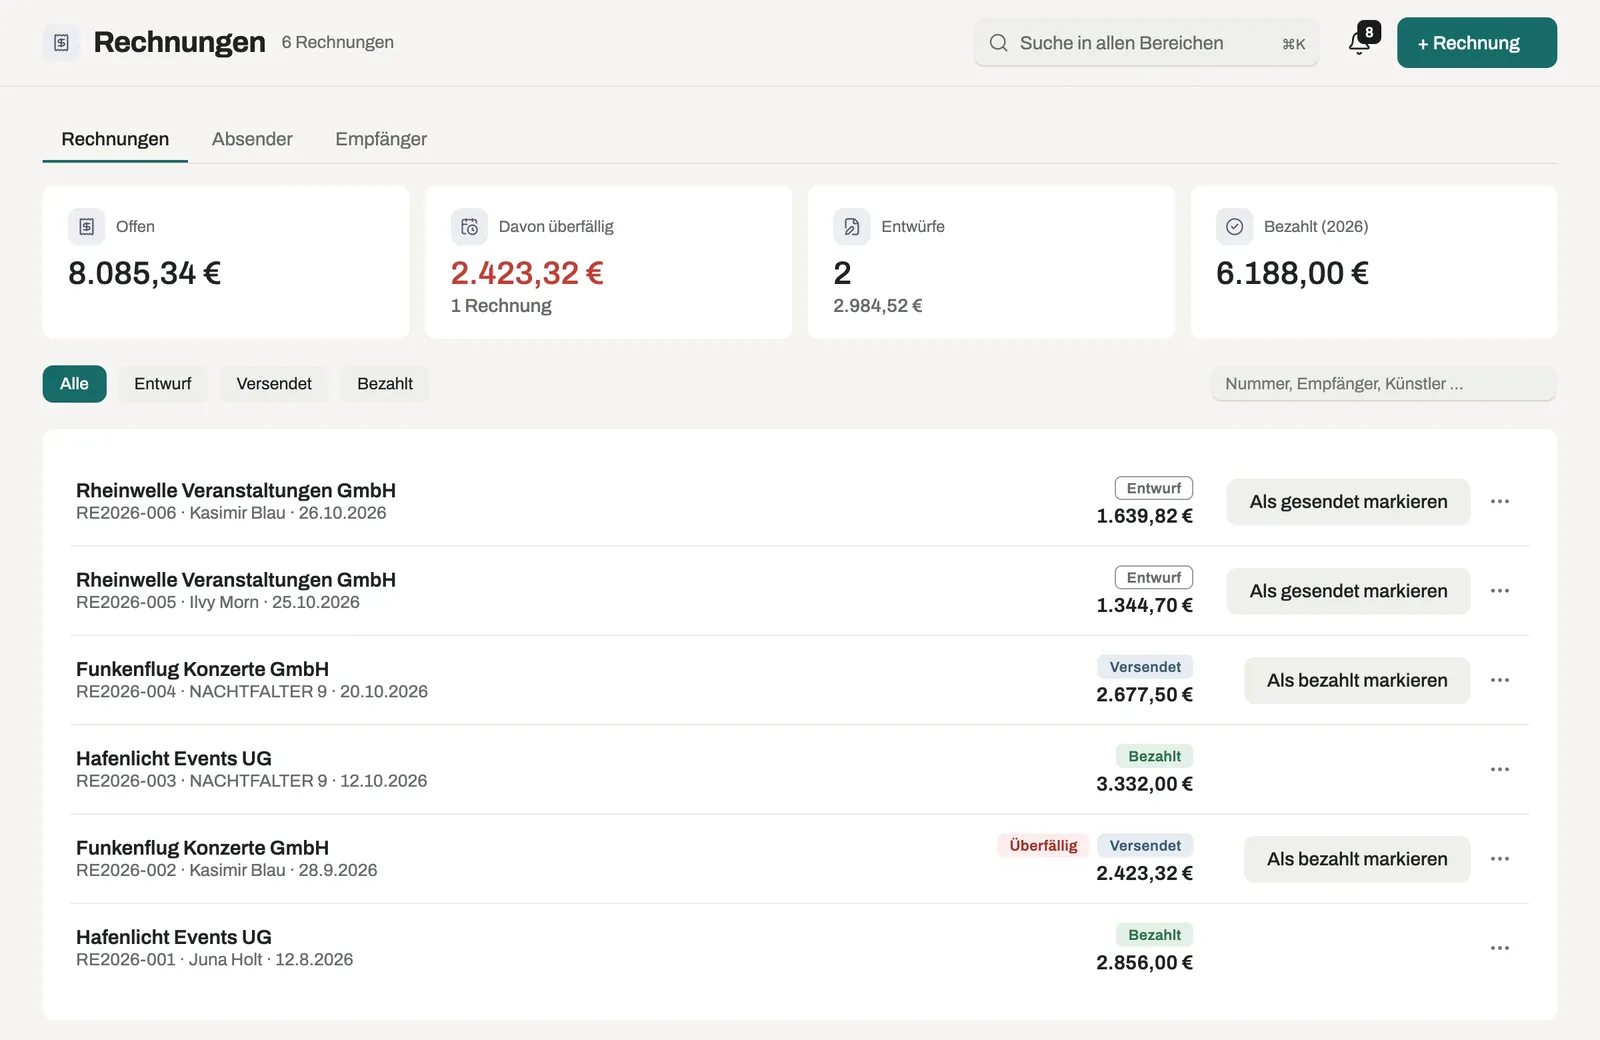1600x1040 pixels.
Task: Select the Alle filter chip
Action: [x=74, y=384]
